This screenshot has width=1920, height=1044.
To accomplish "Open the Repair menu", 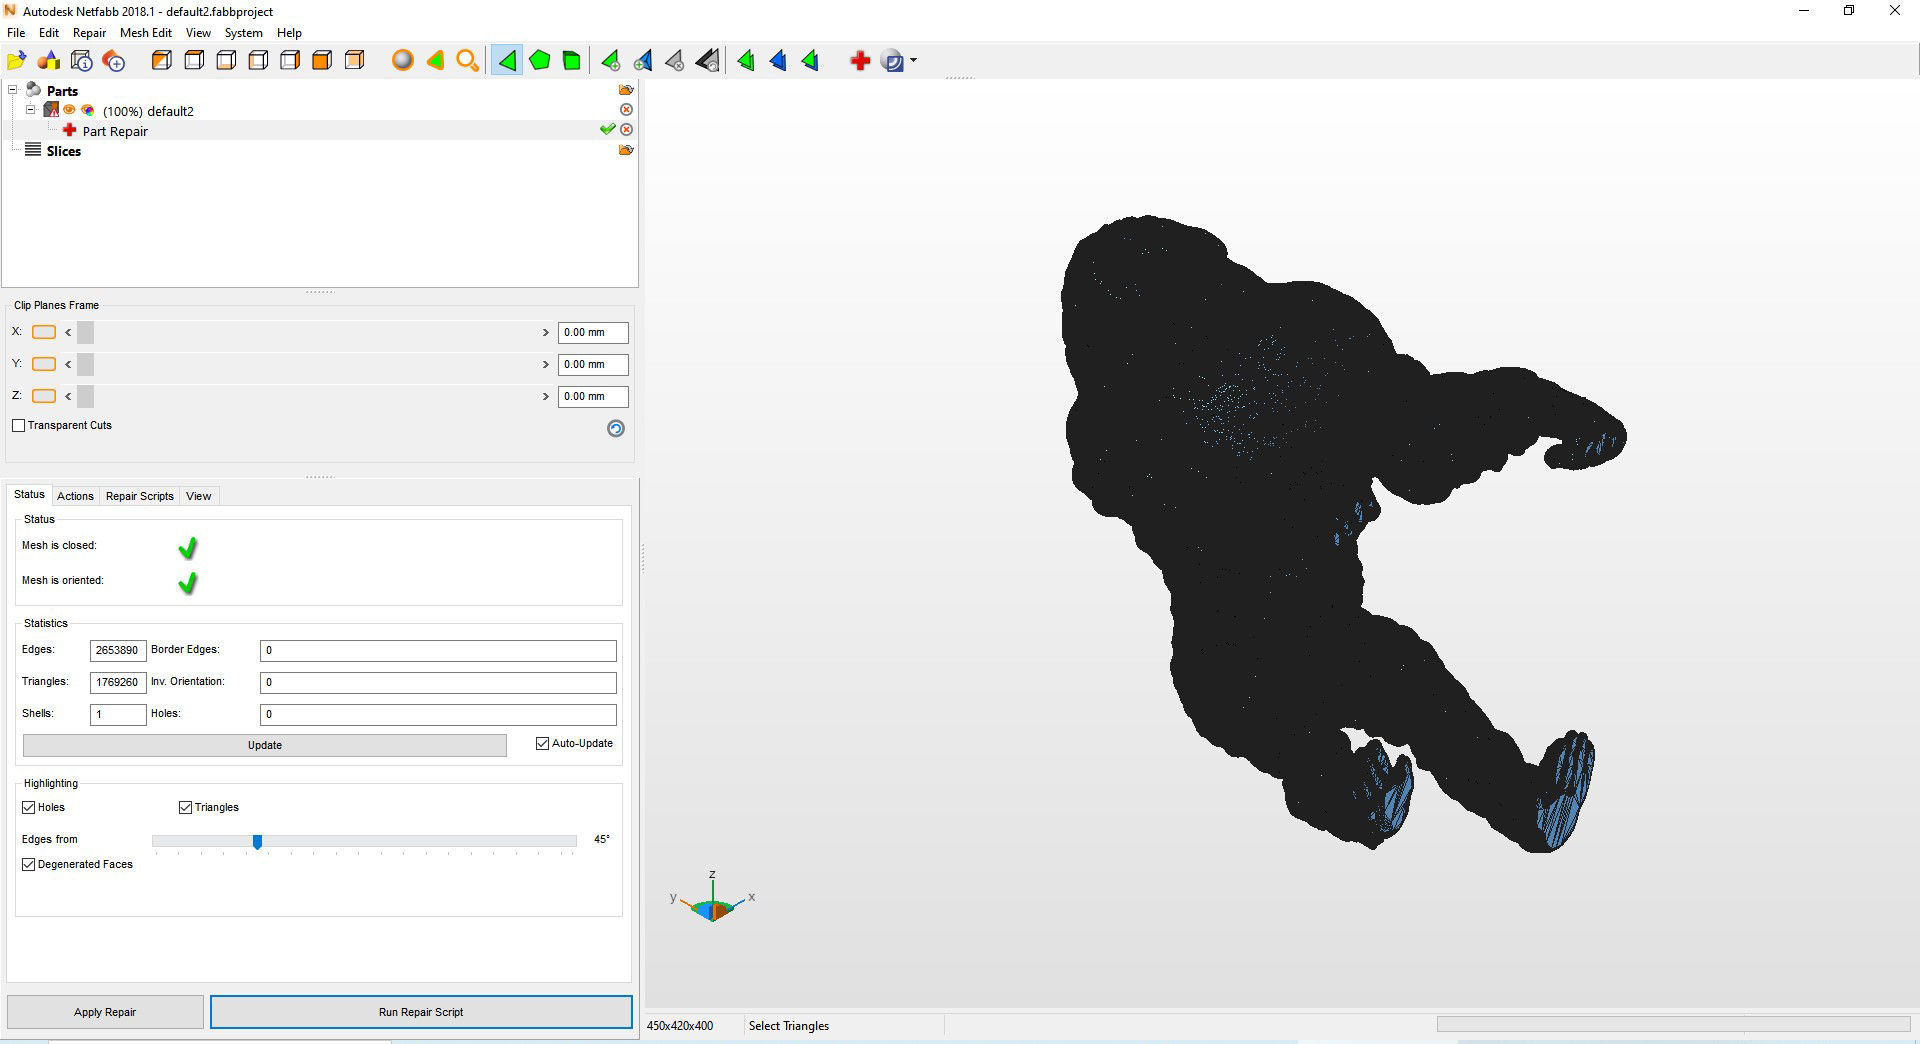I will pos(89,33).
